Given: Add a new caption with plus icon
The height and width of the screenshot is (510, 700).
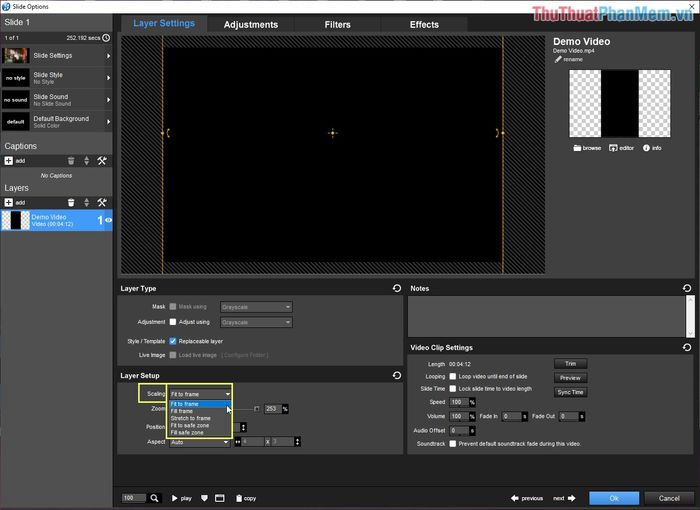Looking at the screenshot, I should point(8,161).
